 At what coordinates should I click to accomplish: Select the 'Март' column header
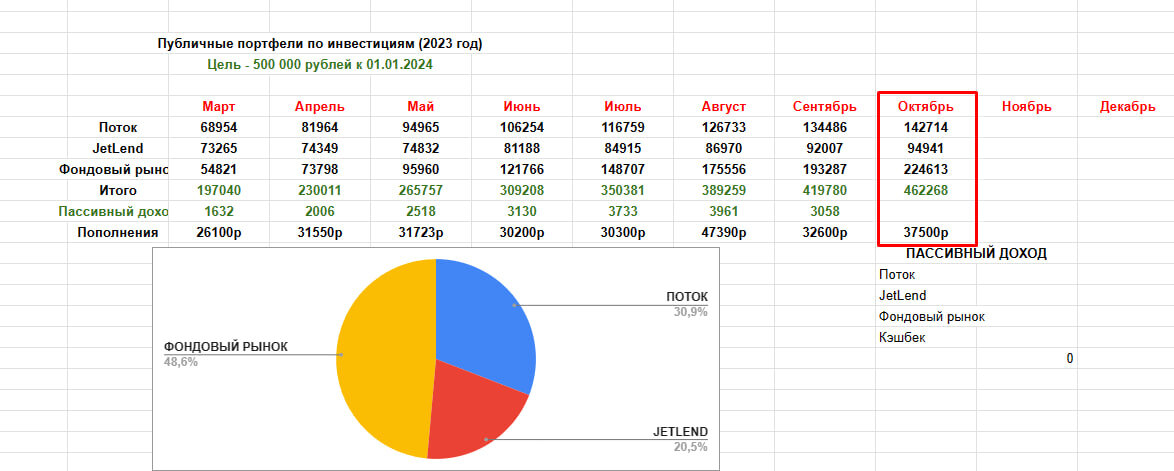(x=219, y=106)
